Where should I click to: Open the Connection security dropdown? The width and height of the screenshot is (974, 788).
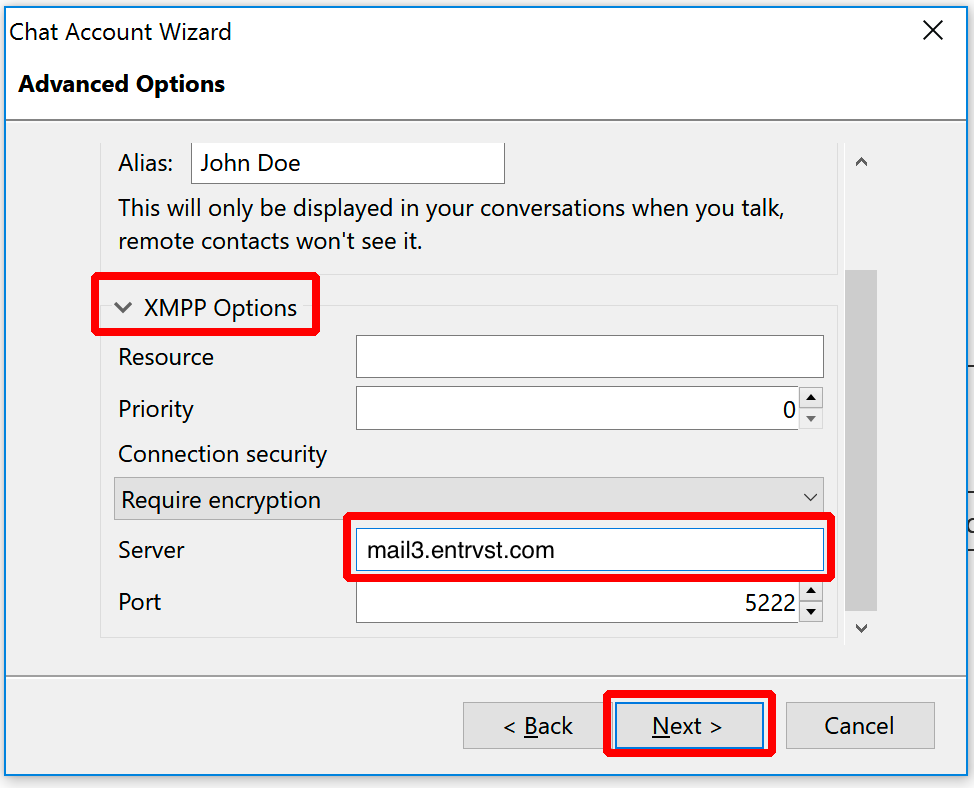click(469, 499)
